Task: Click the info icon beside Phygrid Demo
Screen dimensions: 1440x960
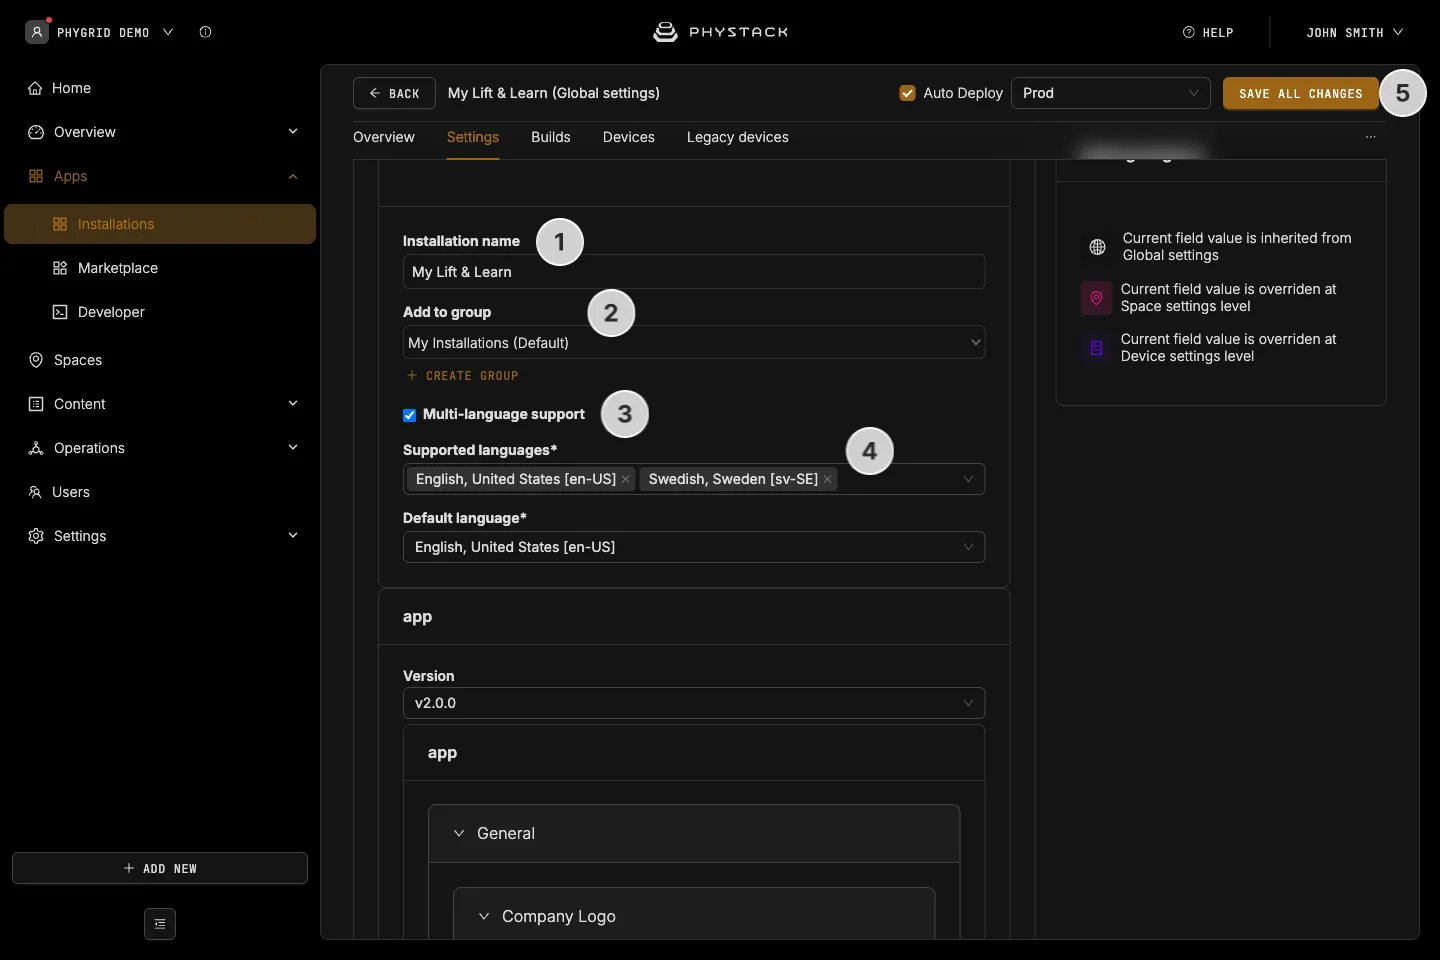Action: (x=205, y=32)
